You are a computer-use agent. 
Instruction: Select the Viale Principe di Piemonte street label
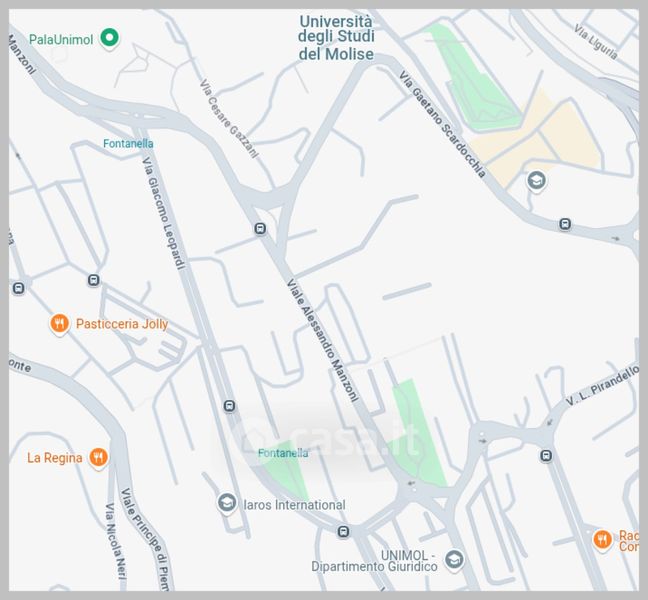pos(145,539)
